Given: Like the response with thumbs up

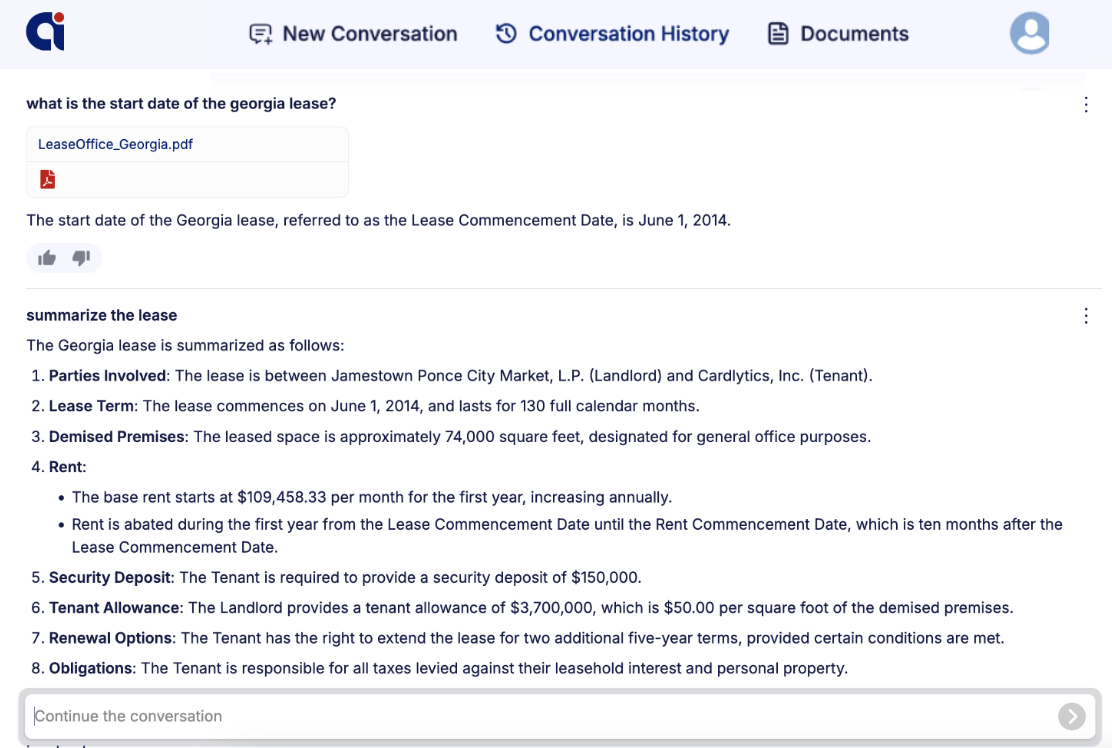Looking at the screenshot, I should [47, 258].
